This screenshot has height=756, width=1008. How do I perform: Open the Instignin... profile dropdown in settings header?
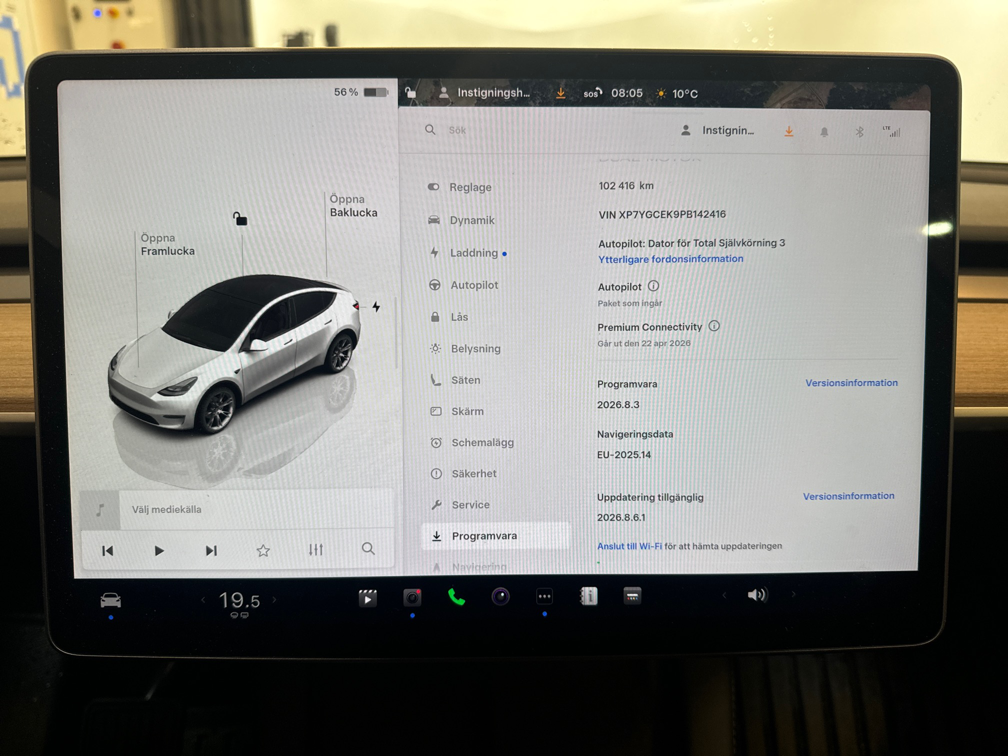[718, 131]
